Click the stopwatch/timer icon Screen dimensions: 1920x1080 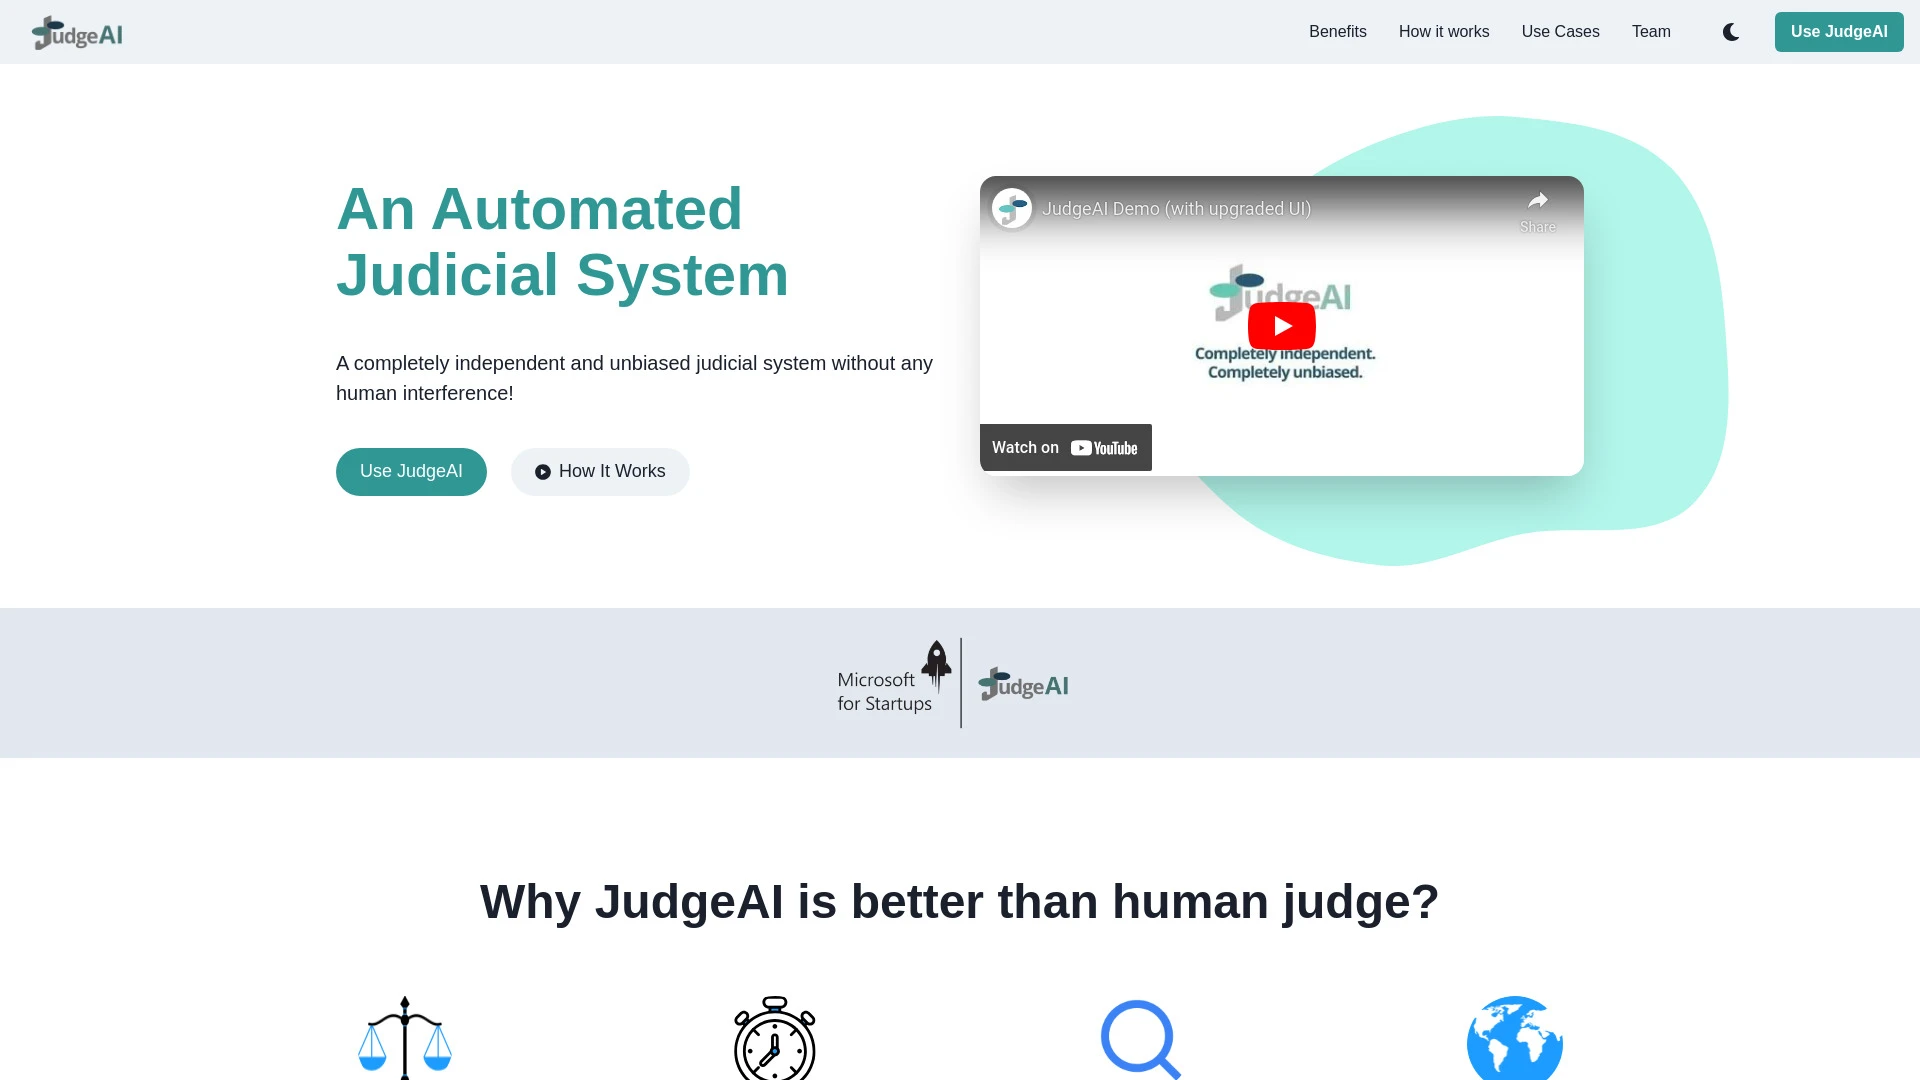coord(773,1036)
